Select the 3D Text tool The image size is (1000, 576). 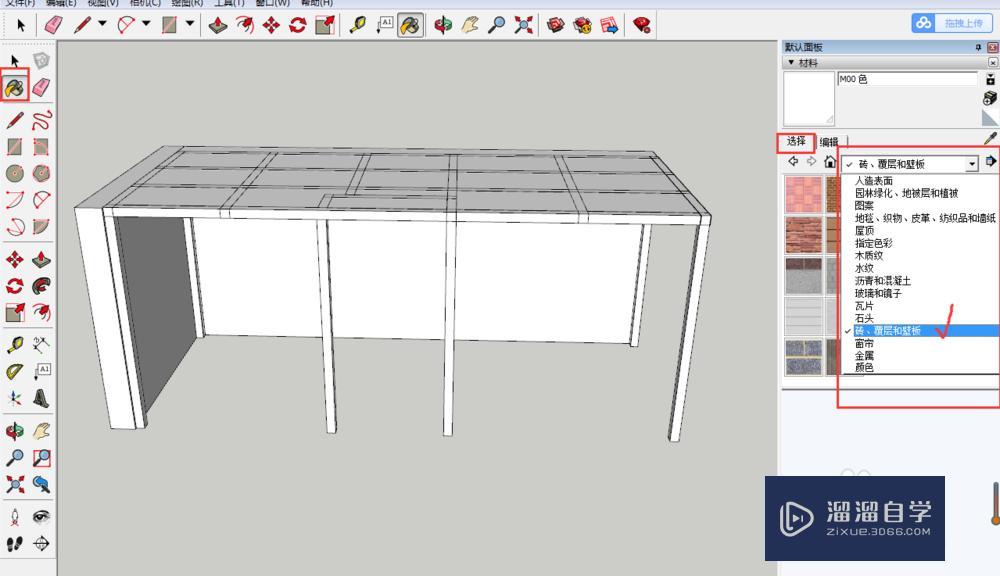click(41, 399)
